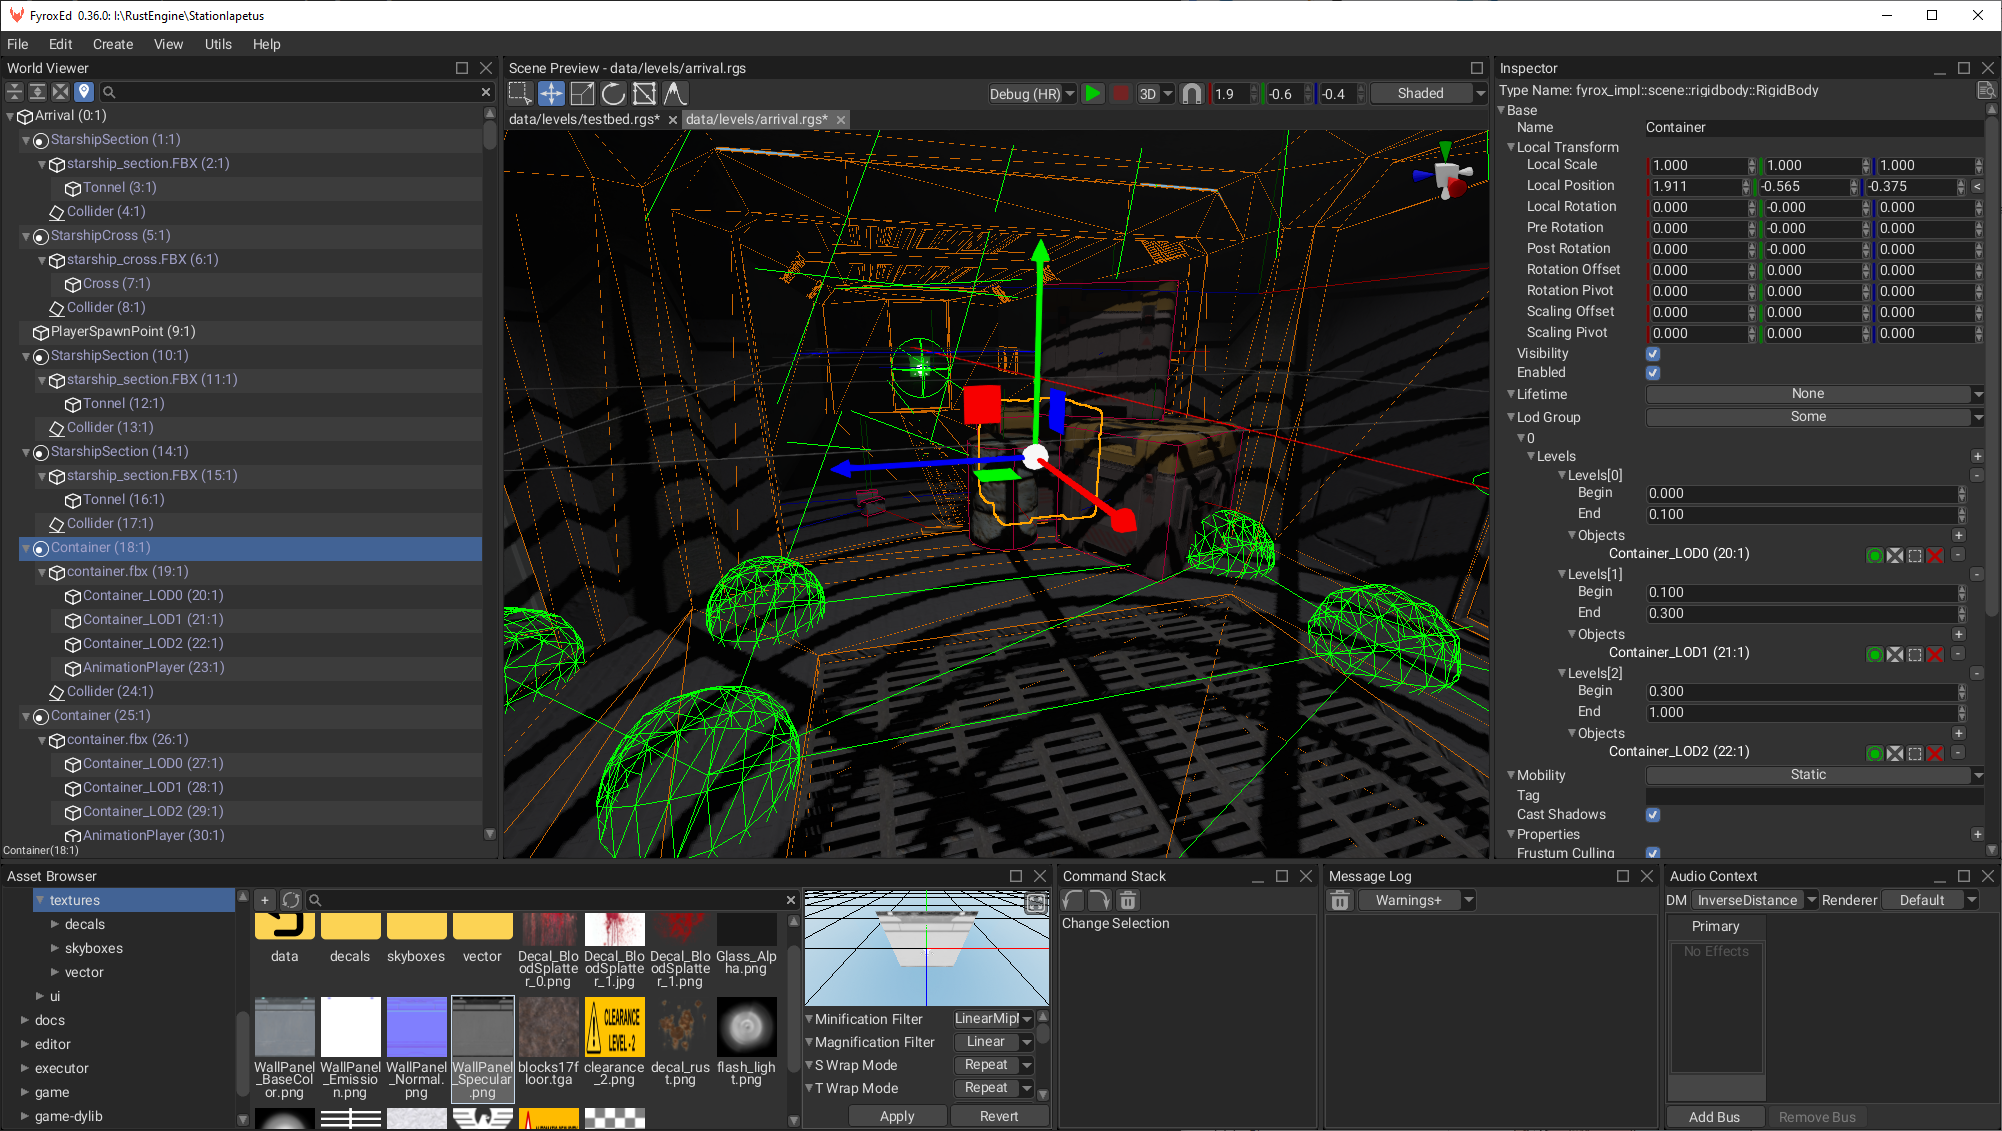The image size is (2002, 1131).
Task: Click the locate selection icon in World Viewer
Action: (60, 92)
